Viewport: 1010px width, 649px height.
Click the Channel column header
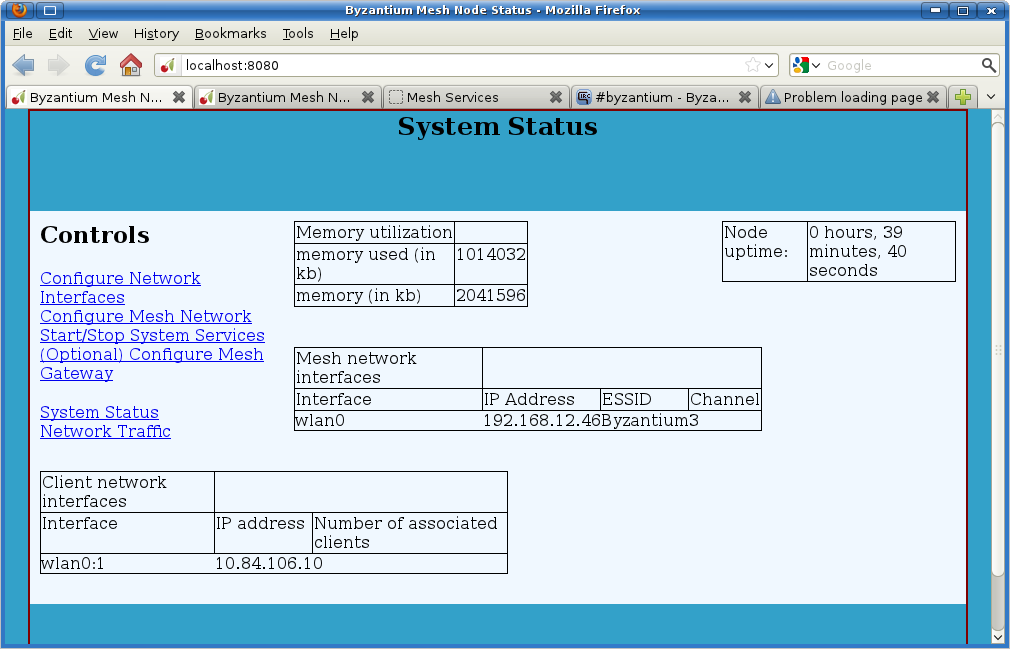tap(725, 399)
